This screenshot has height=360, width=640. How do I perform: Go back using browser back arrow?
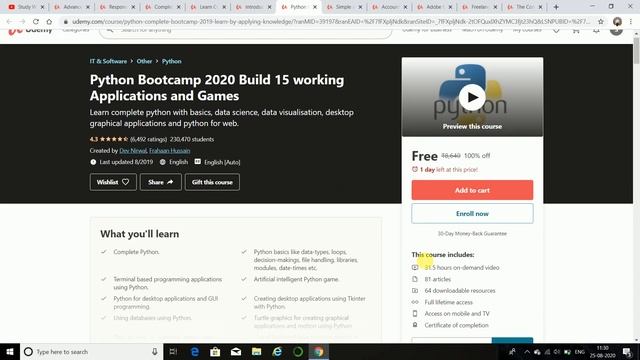tap(9, 21)
